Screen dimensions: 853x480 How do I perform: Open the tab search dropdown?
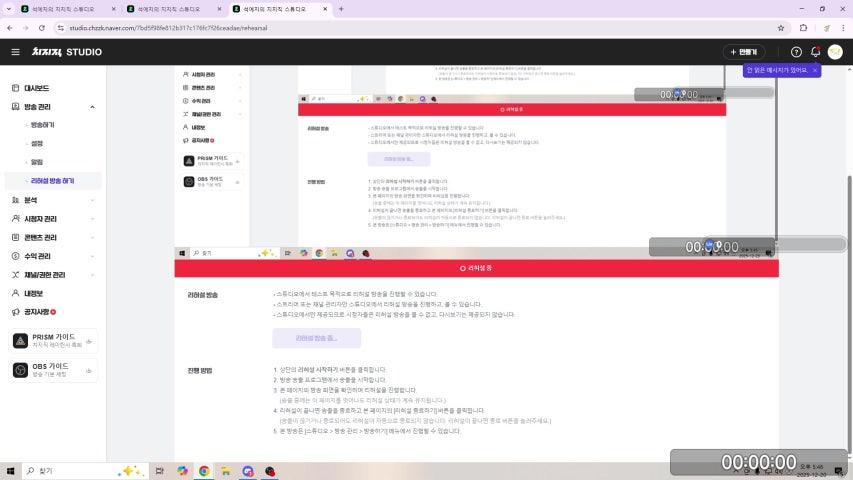8,9
